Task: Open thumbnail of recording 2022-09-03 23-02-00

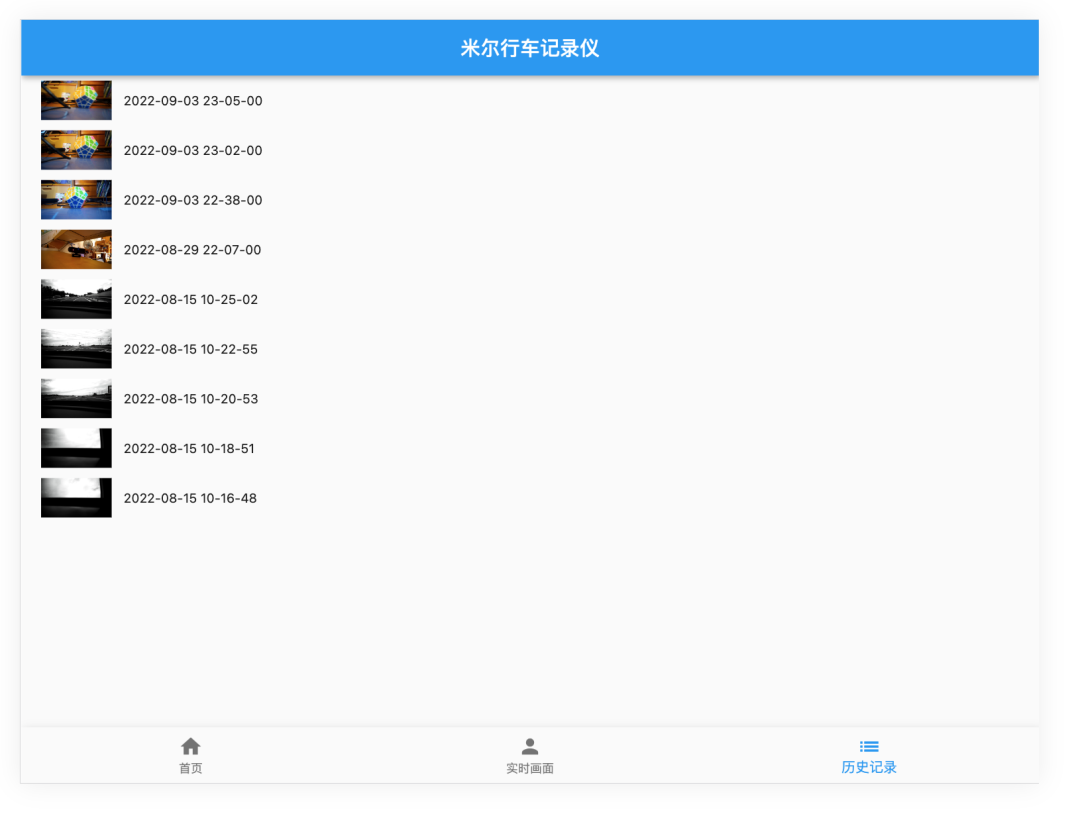Action: point(76,150)
